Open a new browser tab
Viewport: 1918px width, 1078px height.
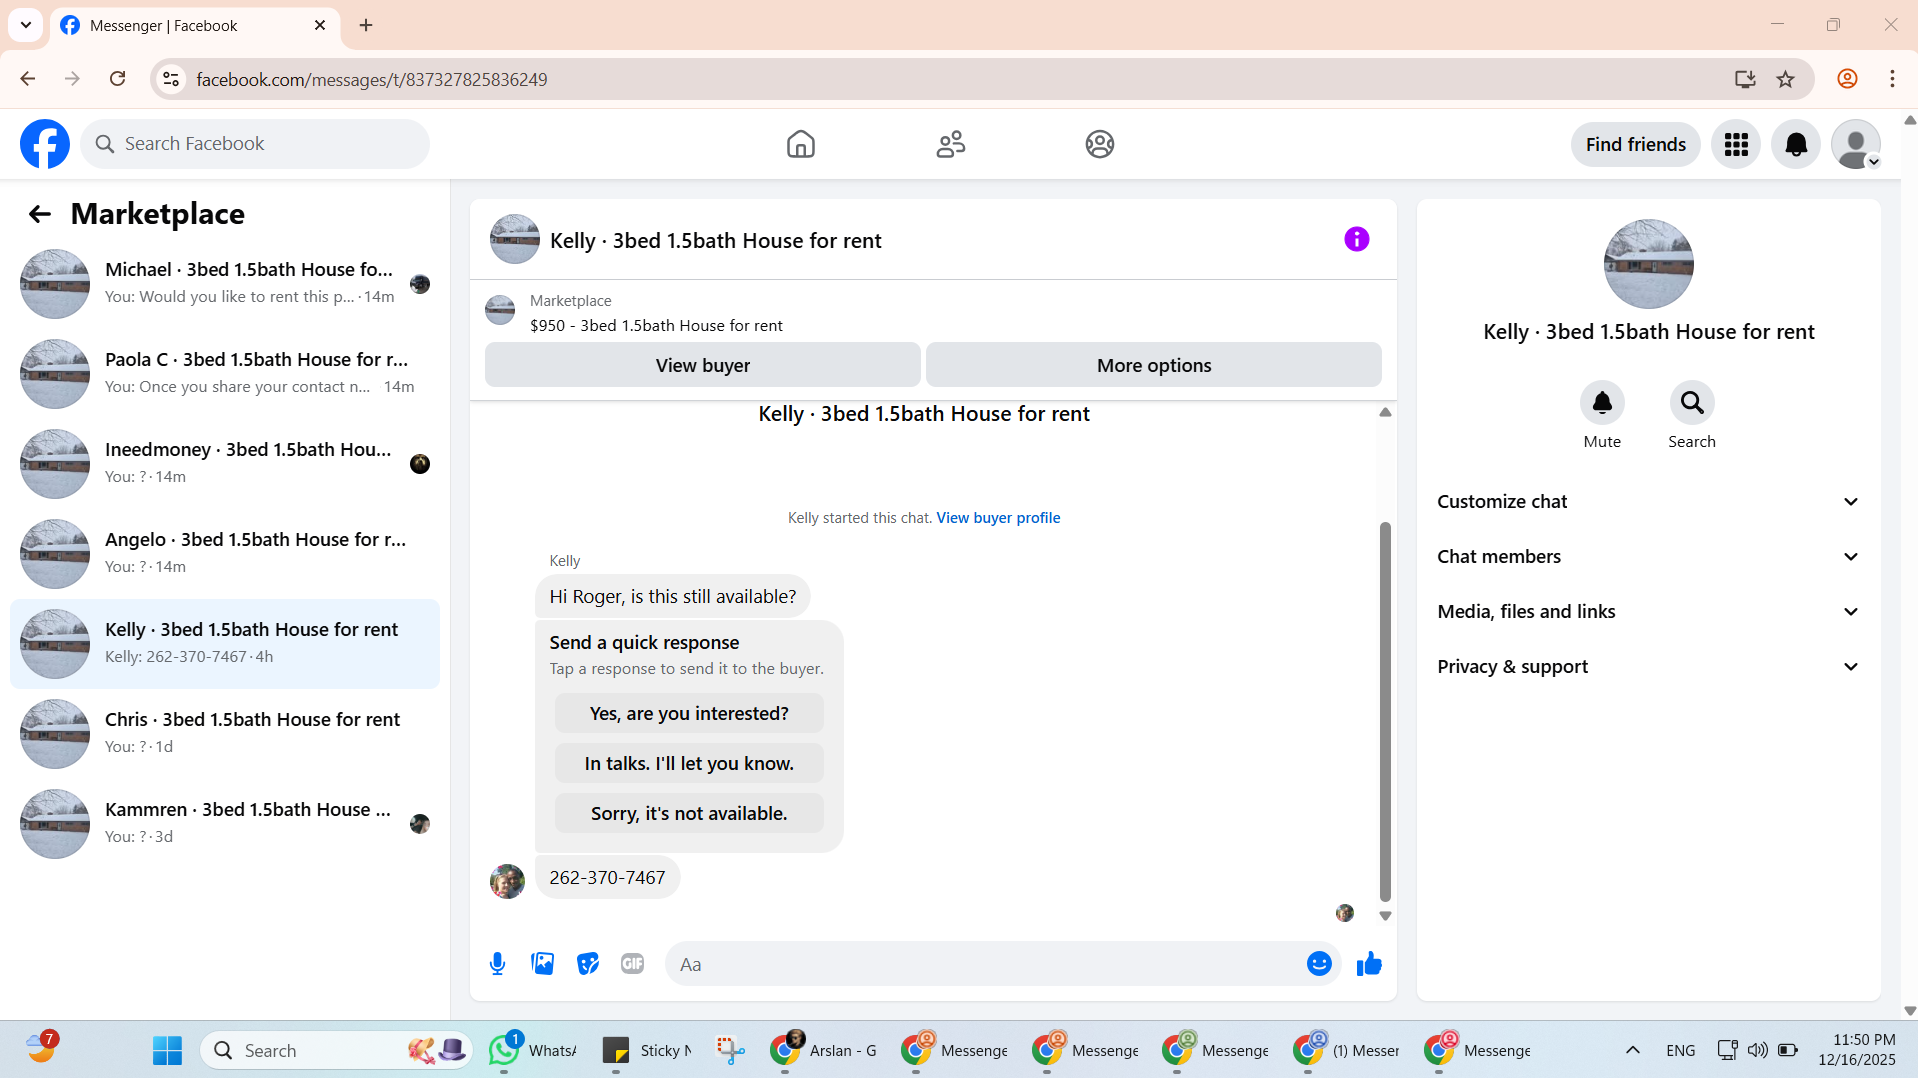coord(366,25)
